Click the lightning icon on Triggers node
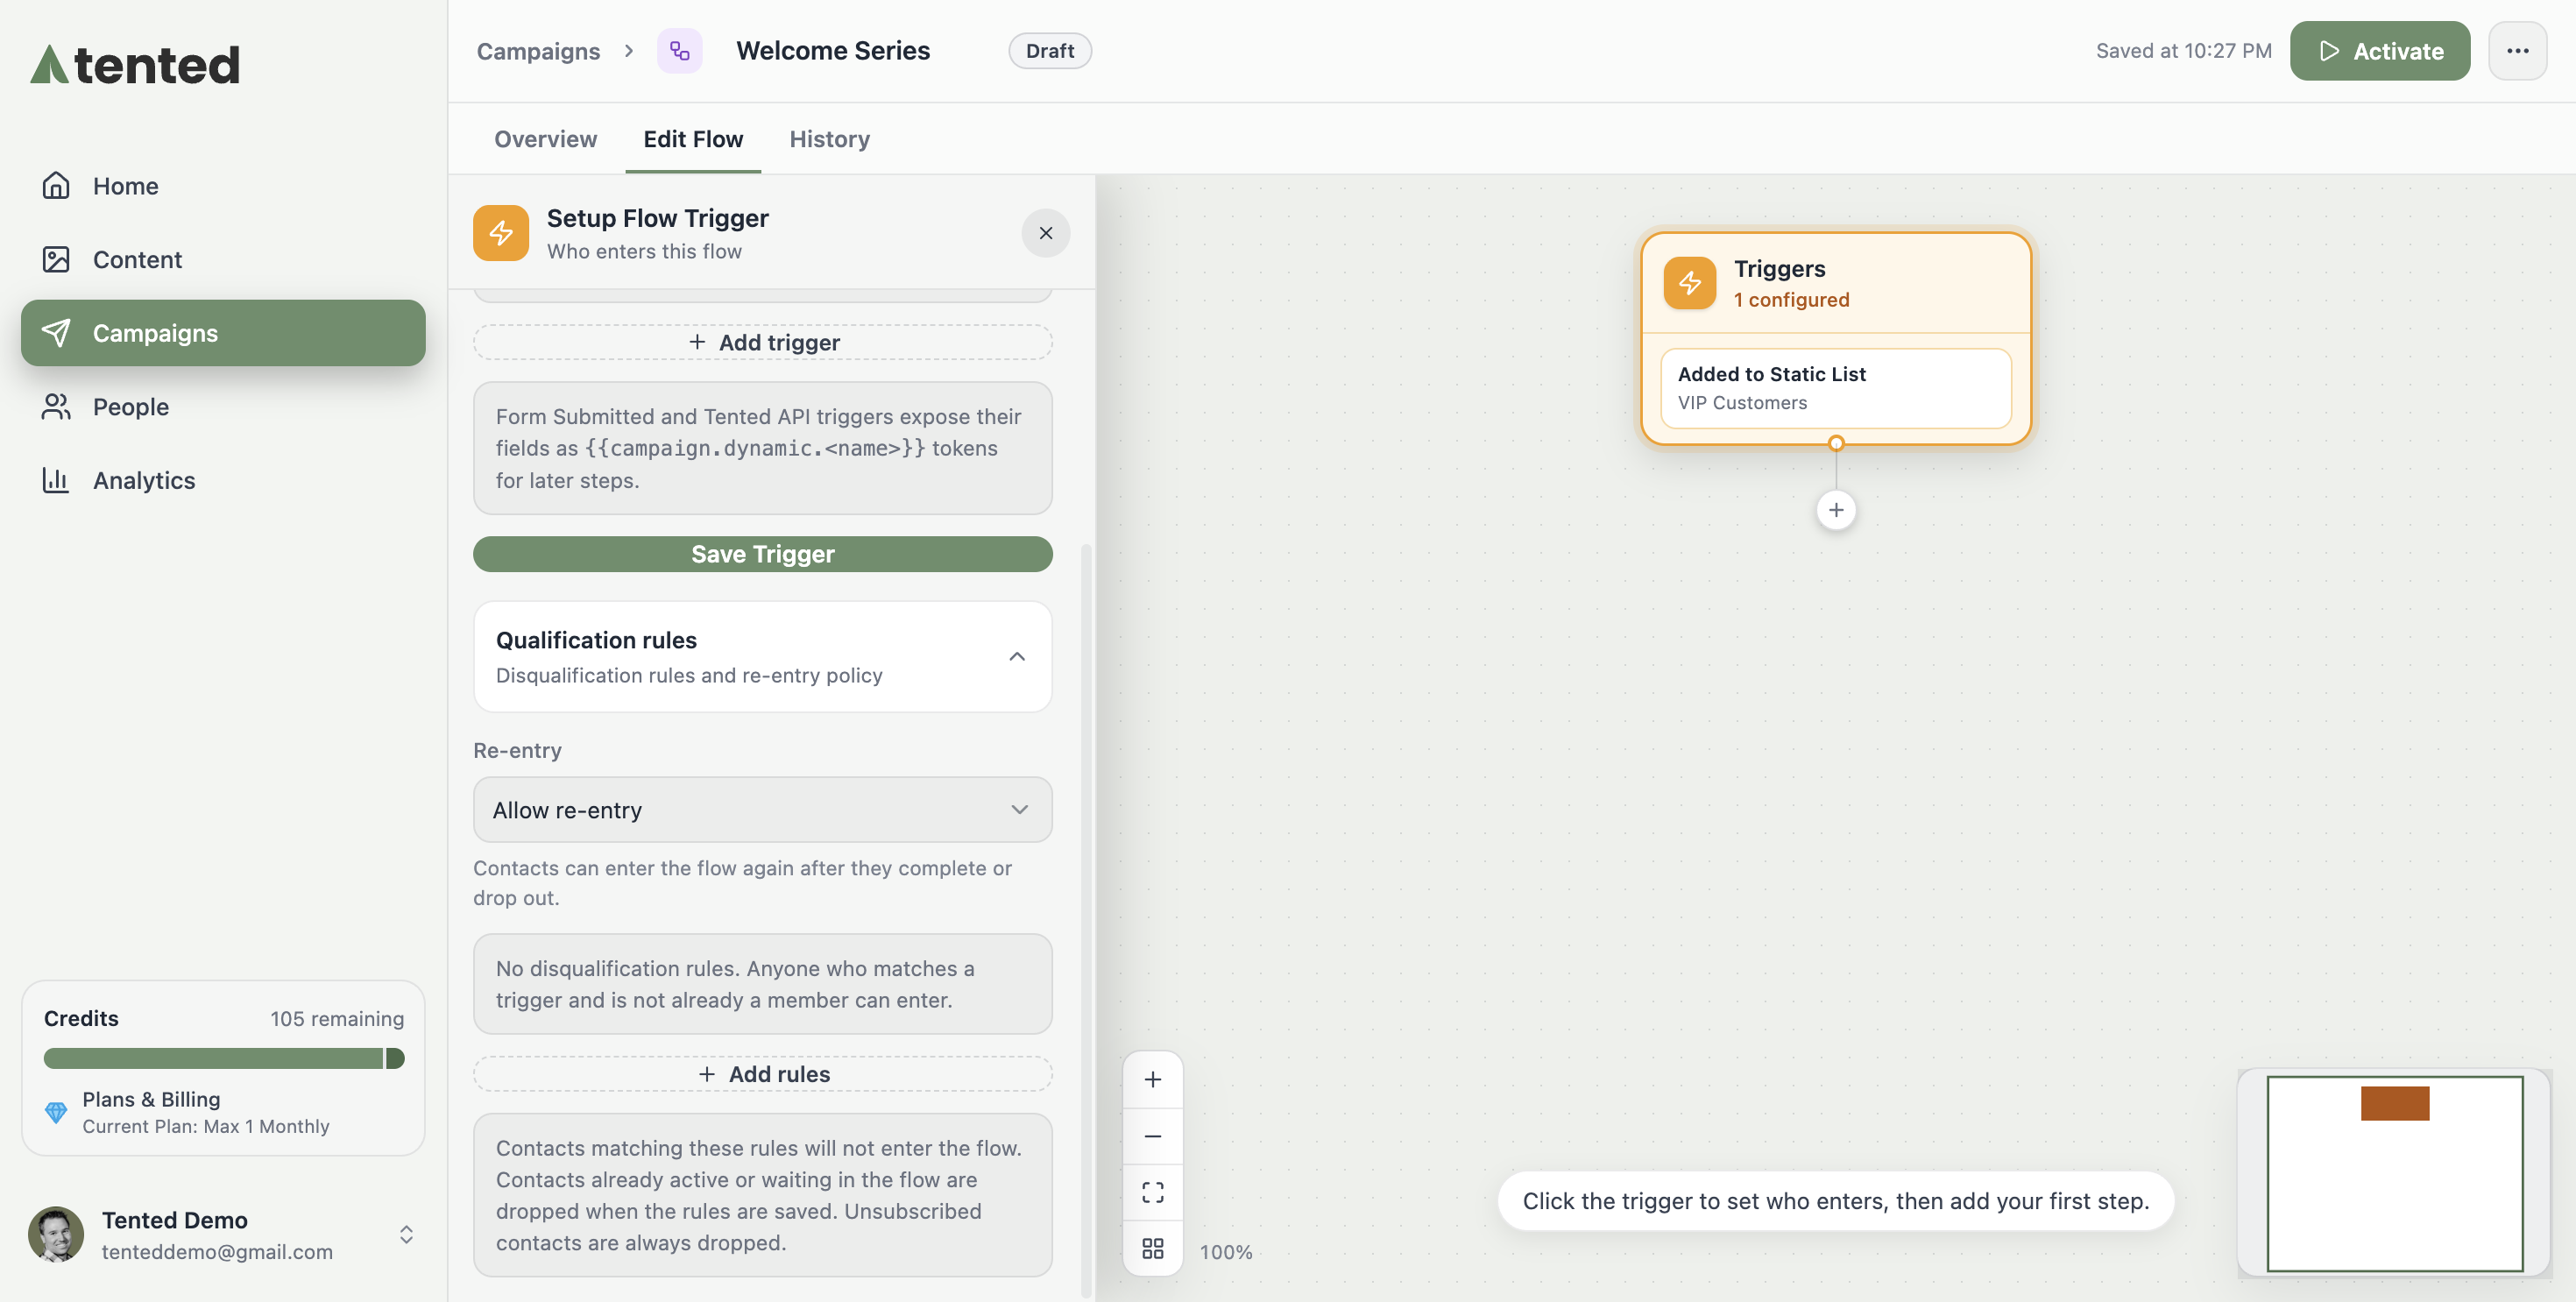This screenshot has width=2576, height=1302. click(1689, 283)
